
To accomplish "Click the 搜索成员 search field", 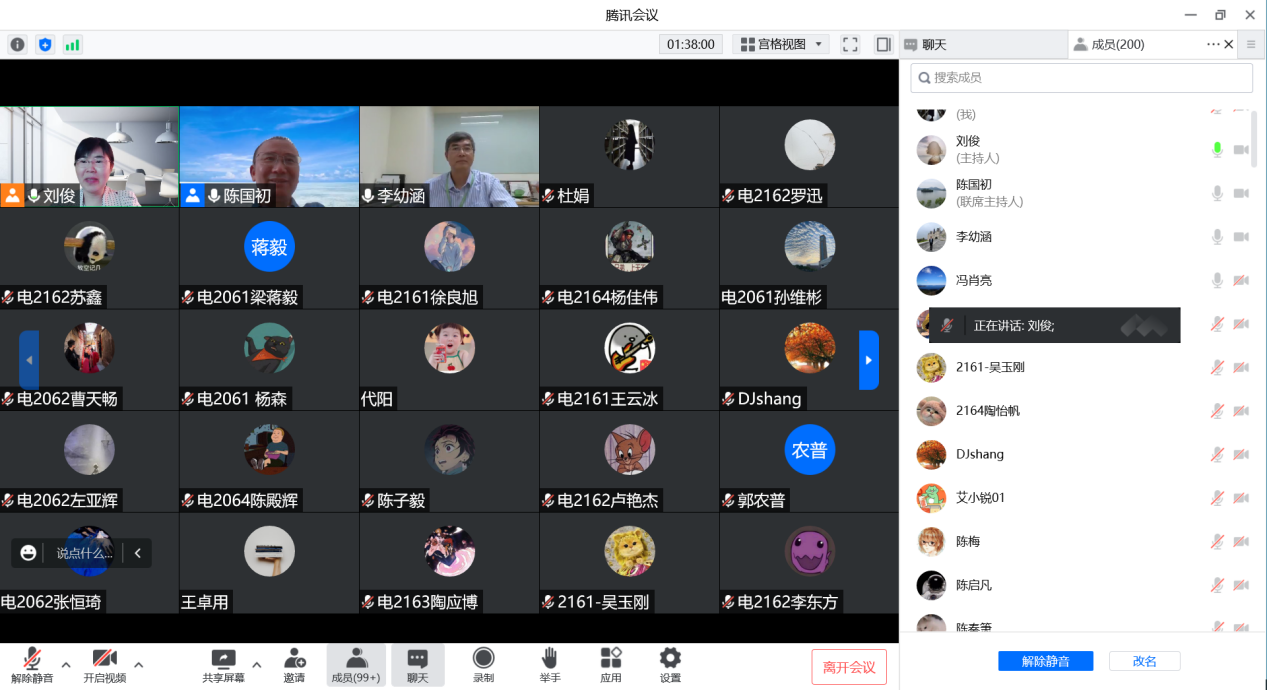I will (x=1081, y=78).
